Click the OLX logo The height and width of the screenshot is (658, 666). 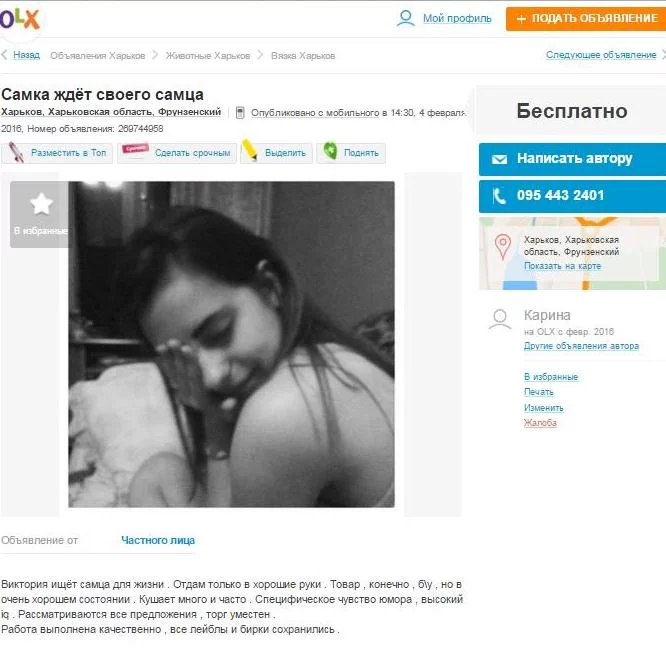(20, 20)
